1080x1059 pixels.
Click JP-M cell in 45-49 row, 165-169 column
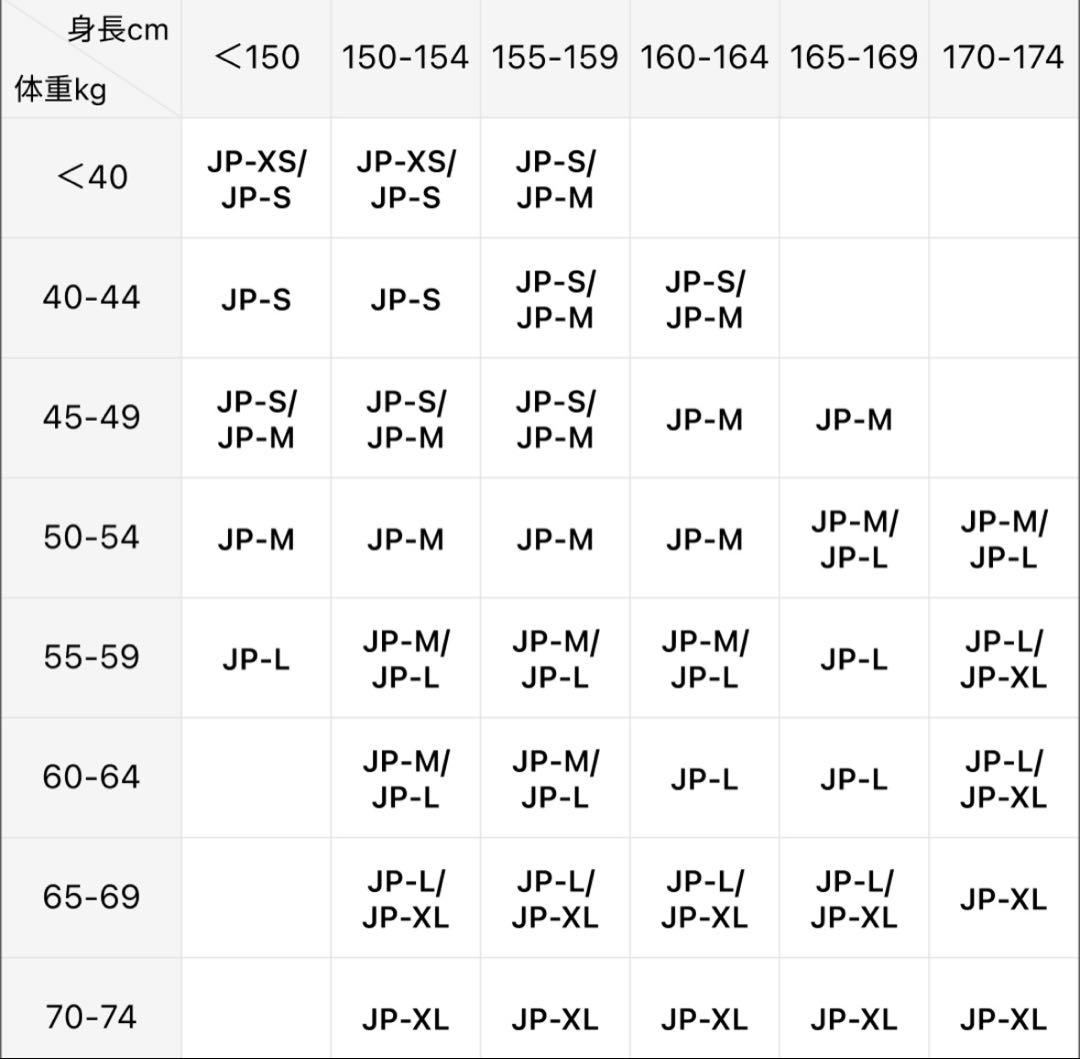(x=854, y=419)
